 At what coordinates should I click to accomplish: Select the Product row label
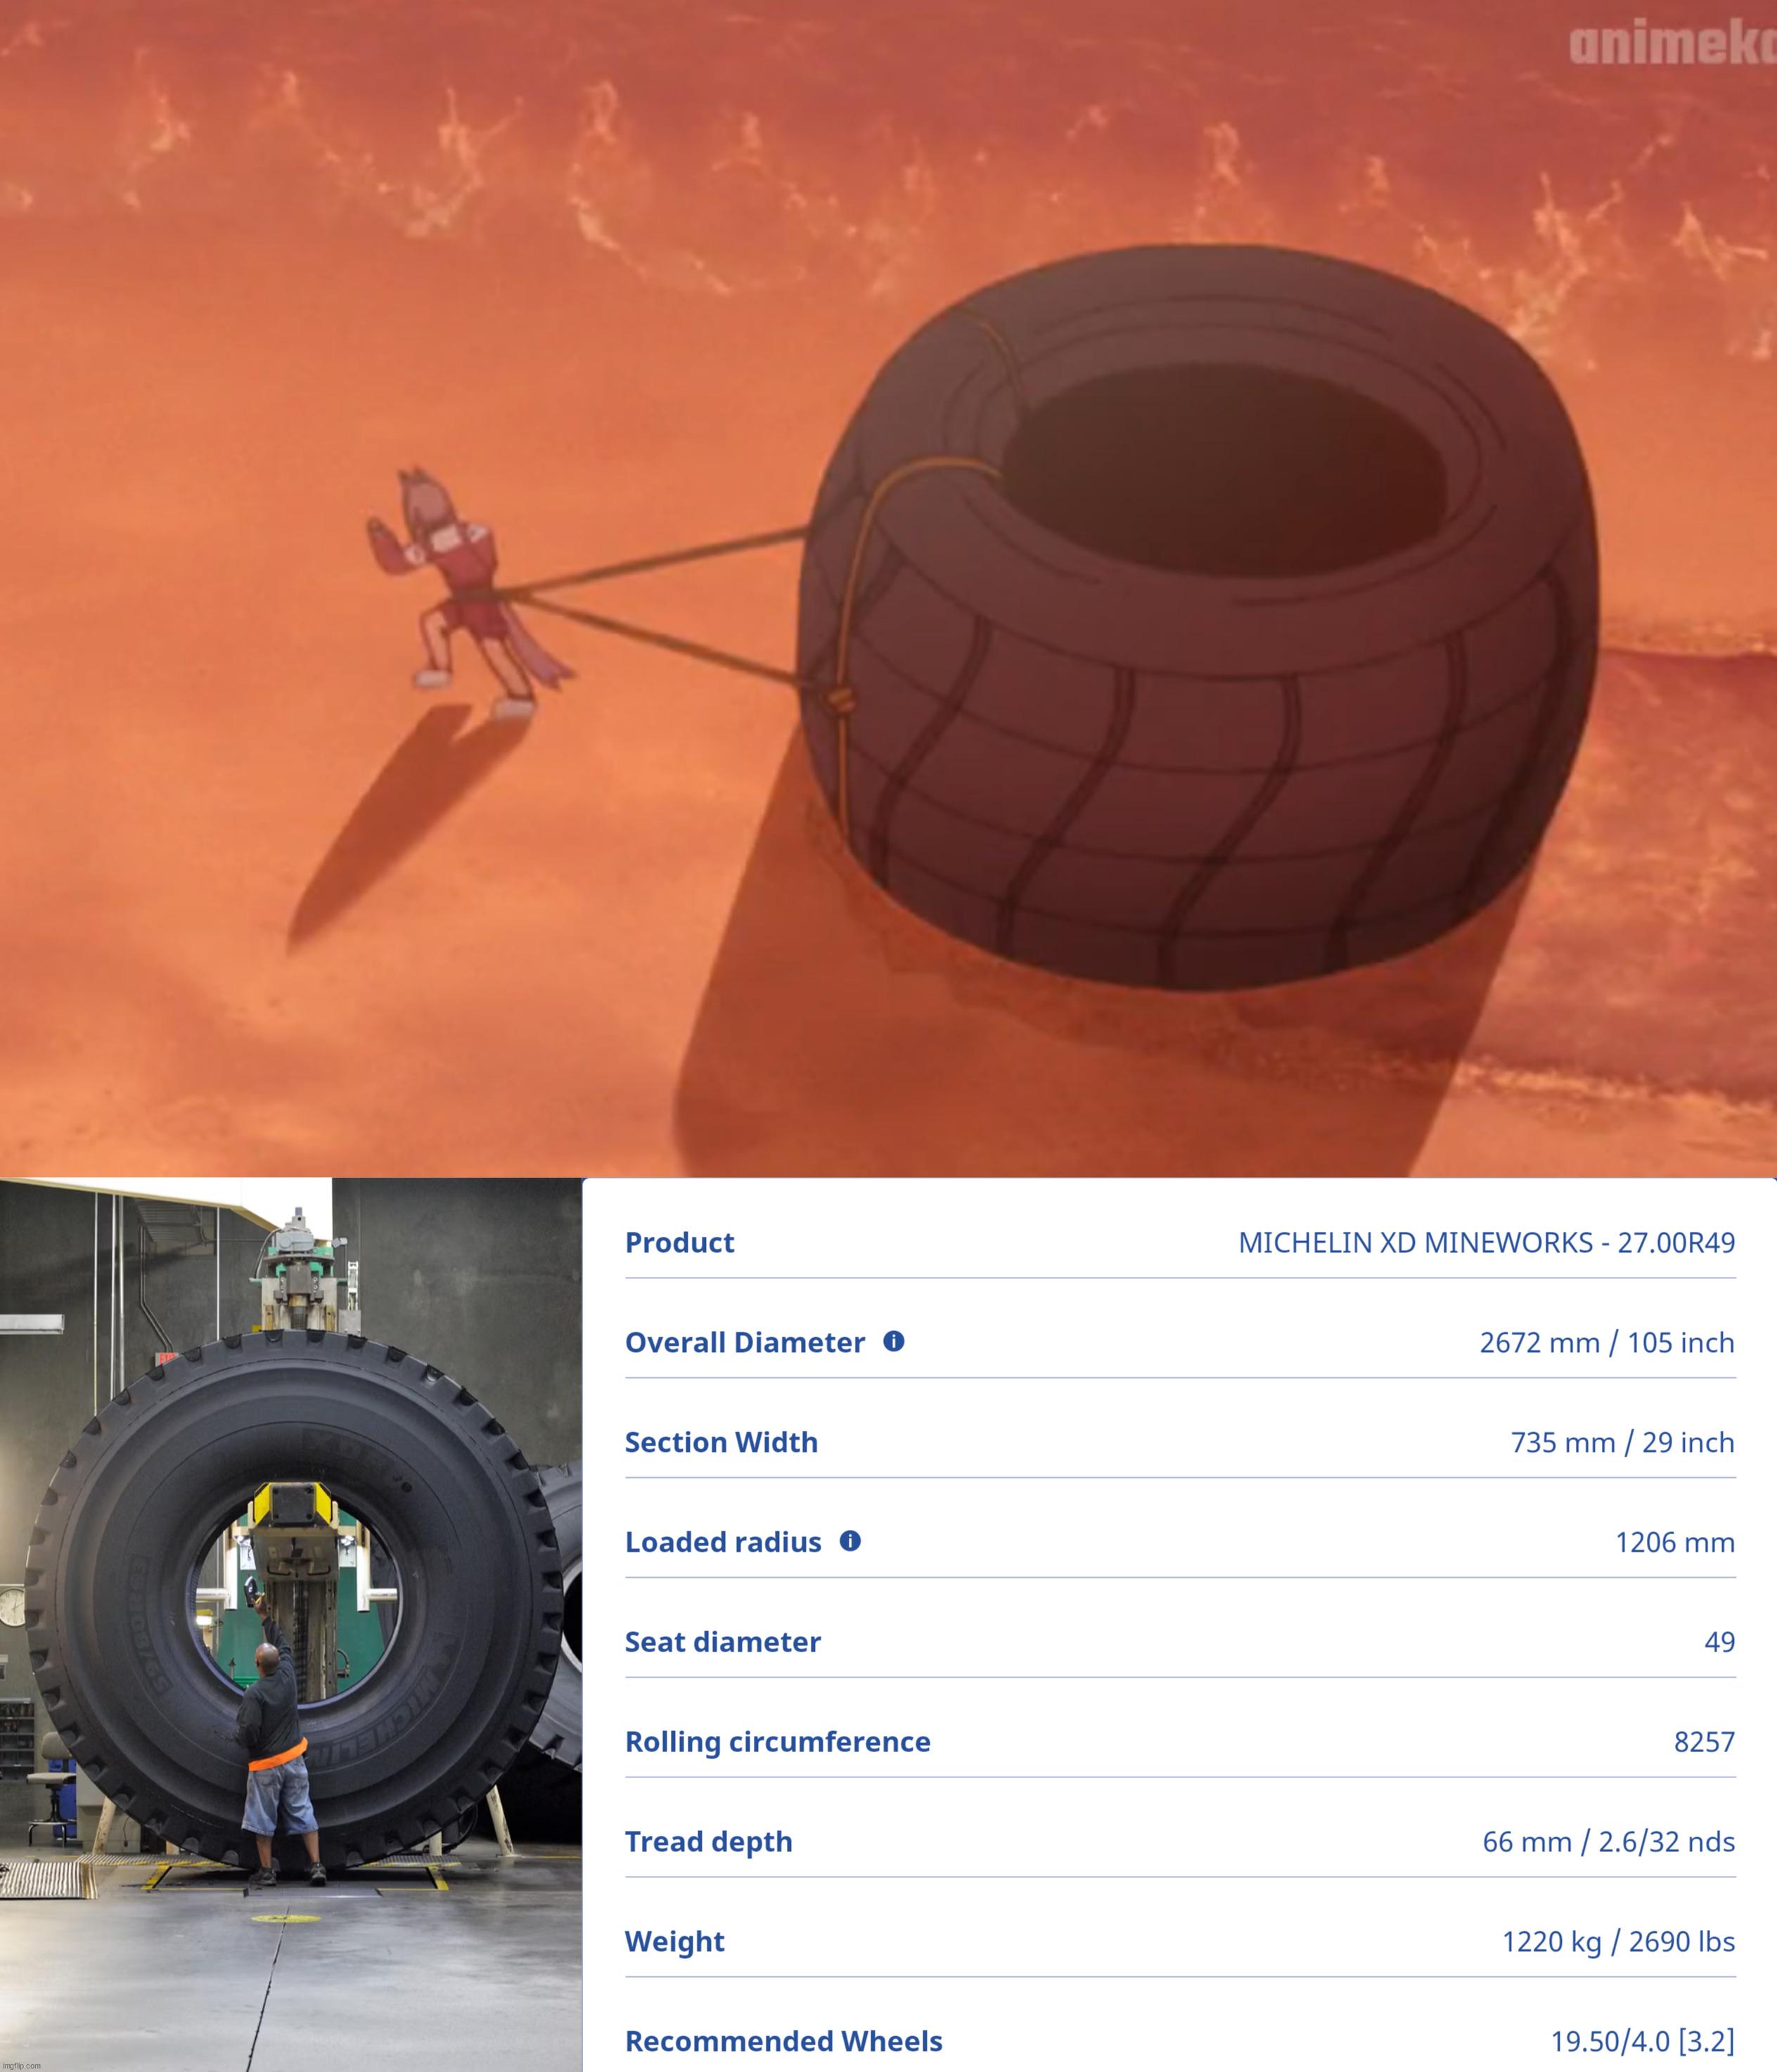coord(679,1242)
